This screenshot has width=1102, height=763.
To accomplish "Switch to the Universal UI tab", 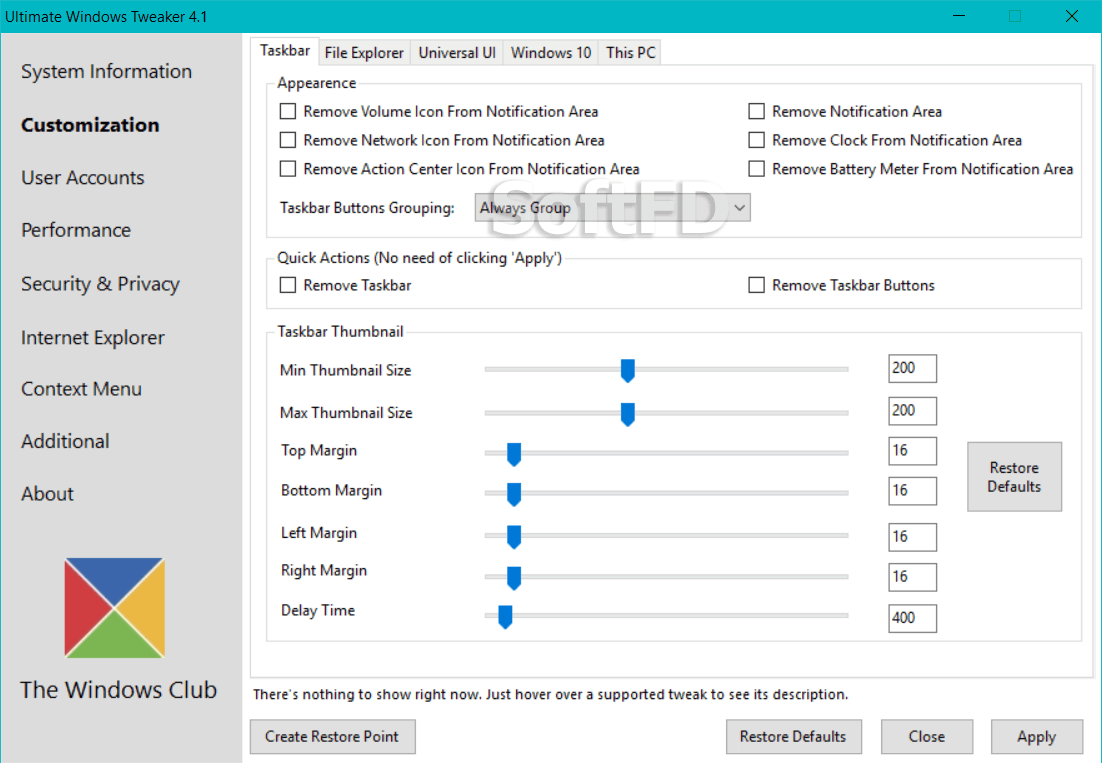I will [457, 53].
